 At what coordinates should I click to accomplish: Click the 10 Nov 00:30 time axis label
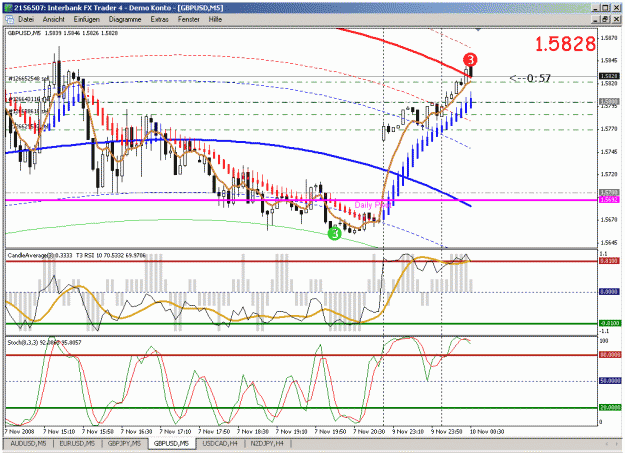[486, 431]
